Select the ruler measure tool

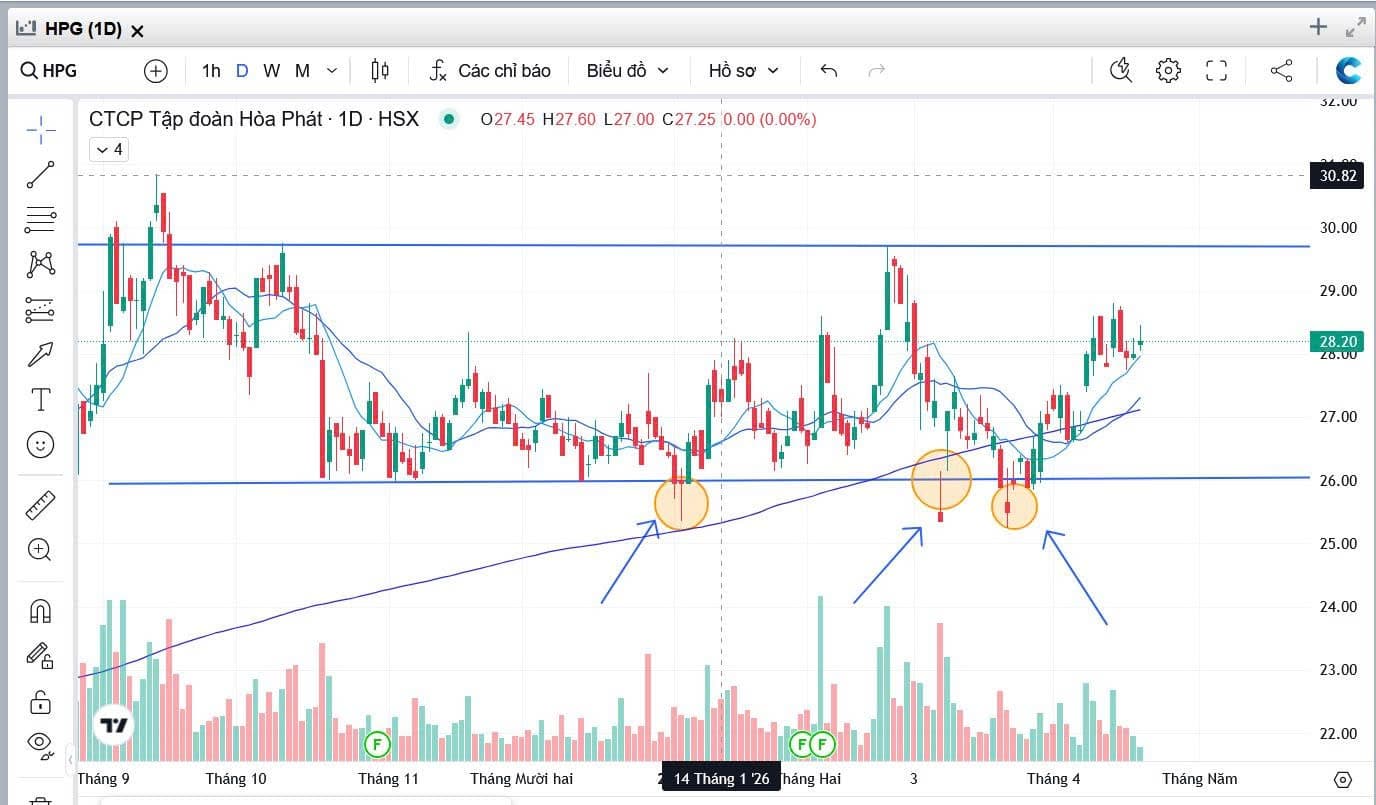(x=41, y=505)
